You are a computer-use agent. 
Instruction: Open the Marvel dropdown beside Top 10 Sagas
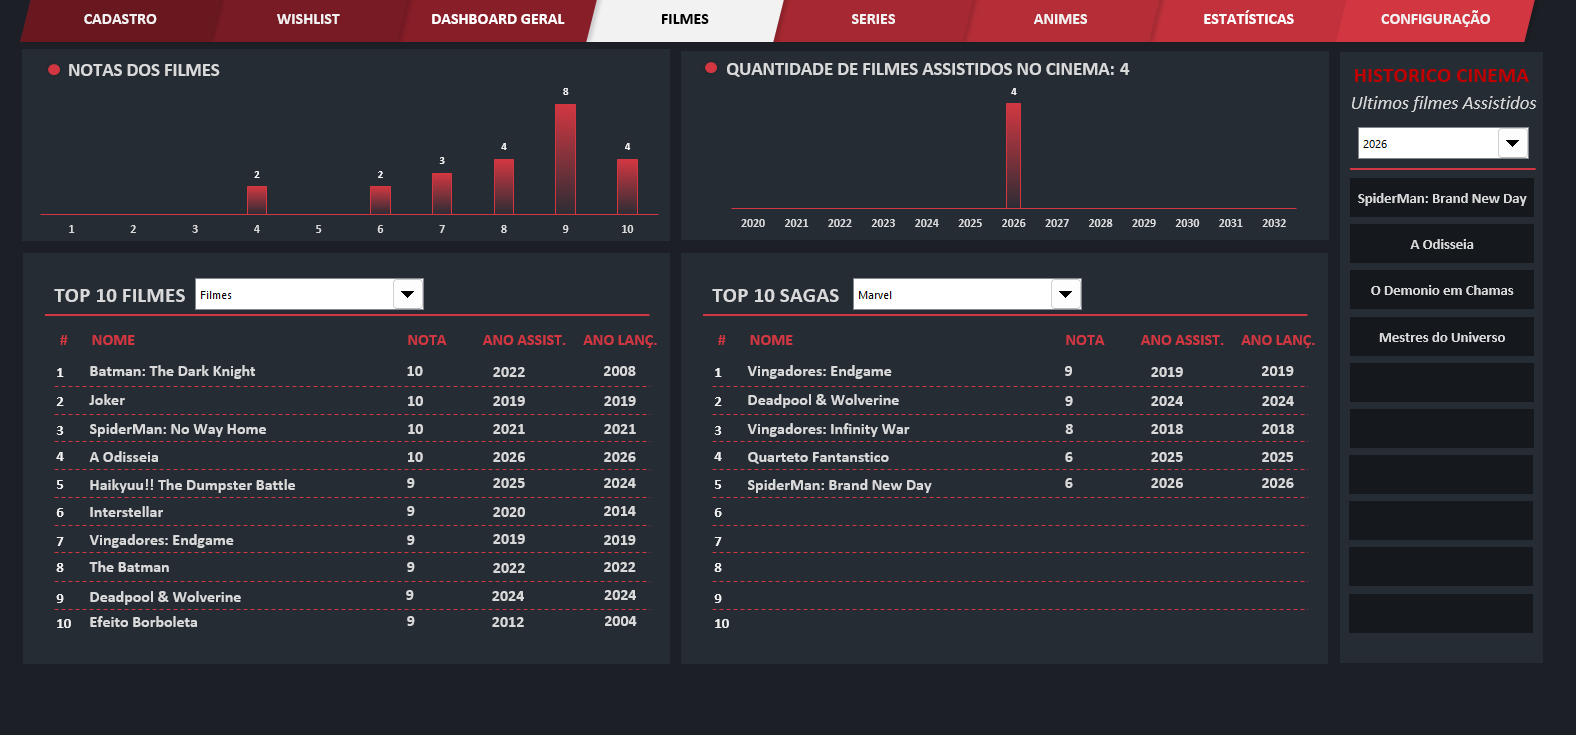(1065, 294)
